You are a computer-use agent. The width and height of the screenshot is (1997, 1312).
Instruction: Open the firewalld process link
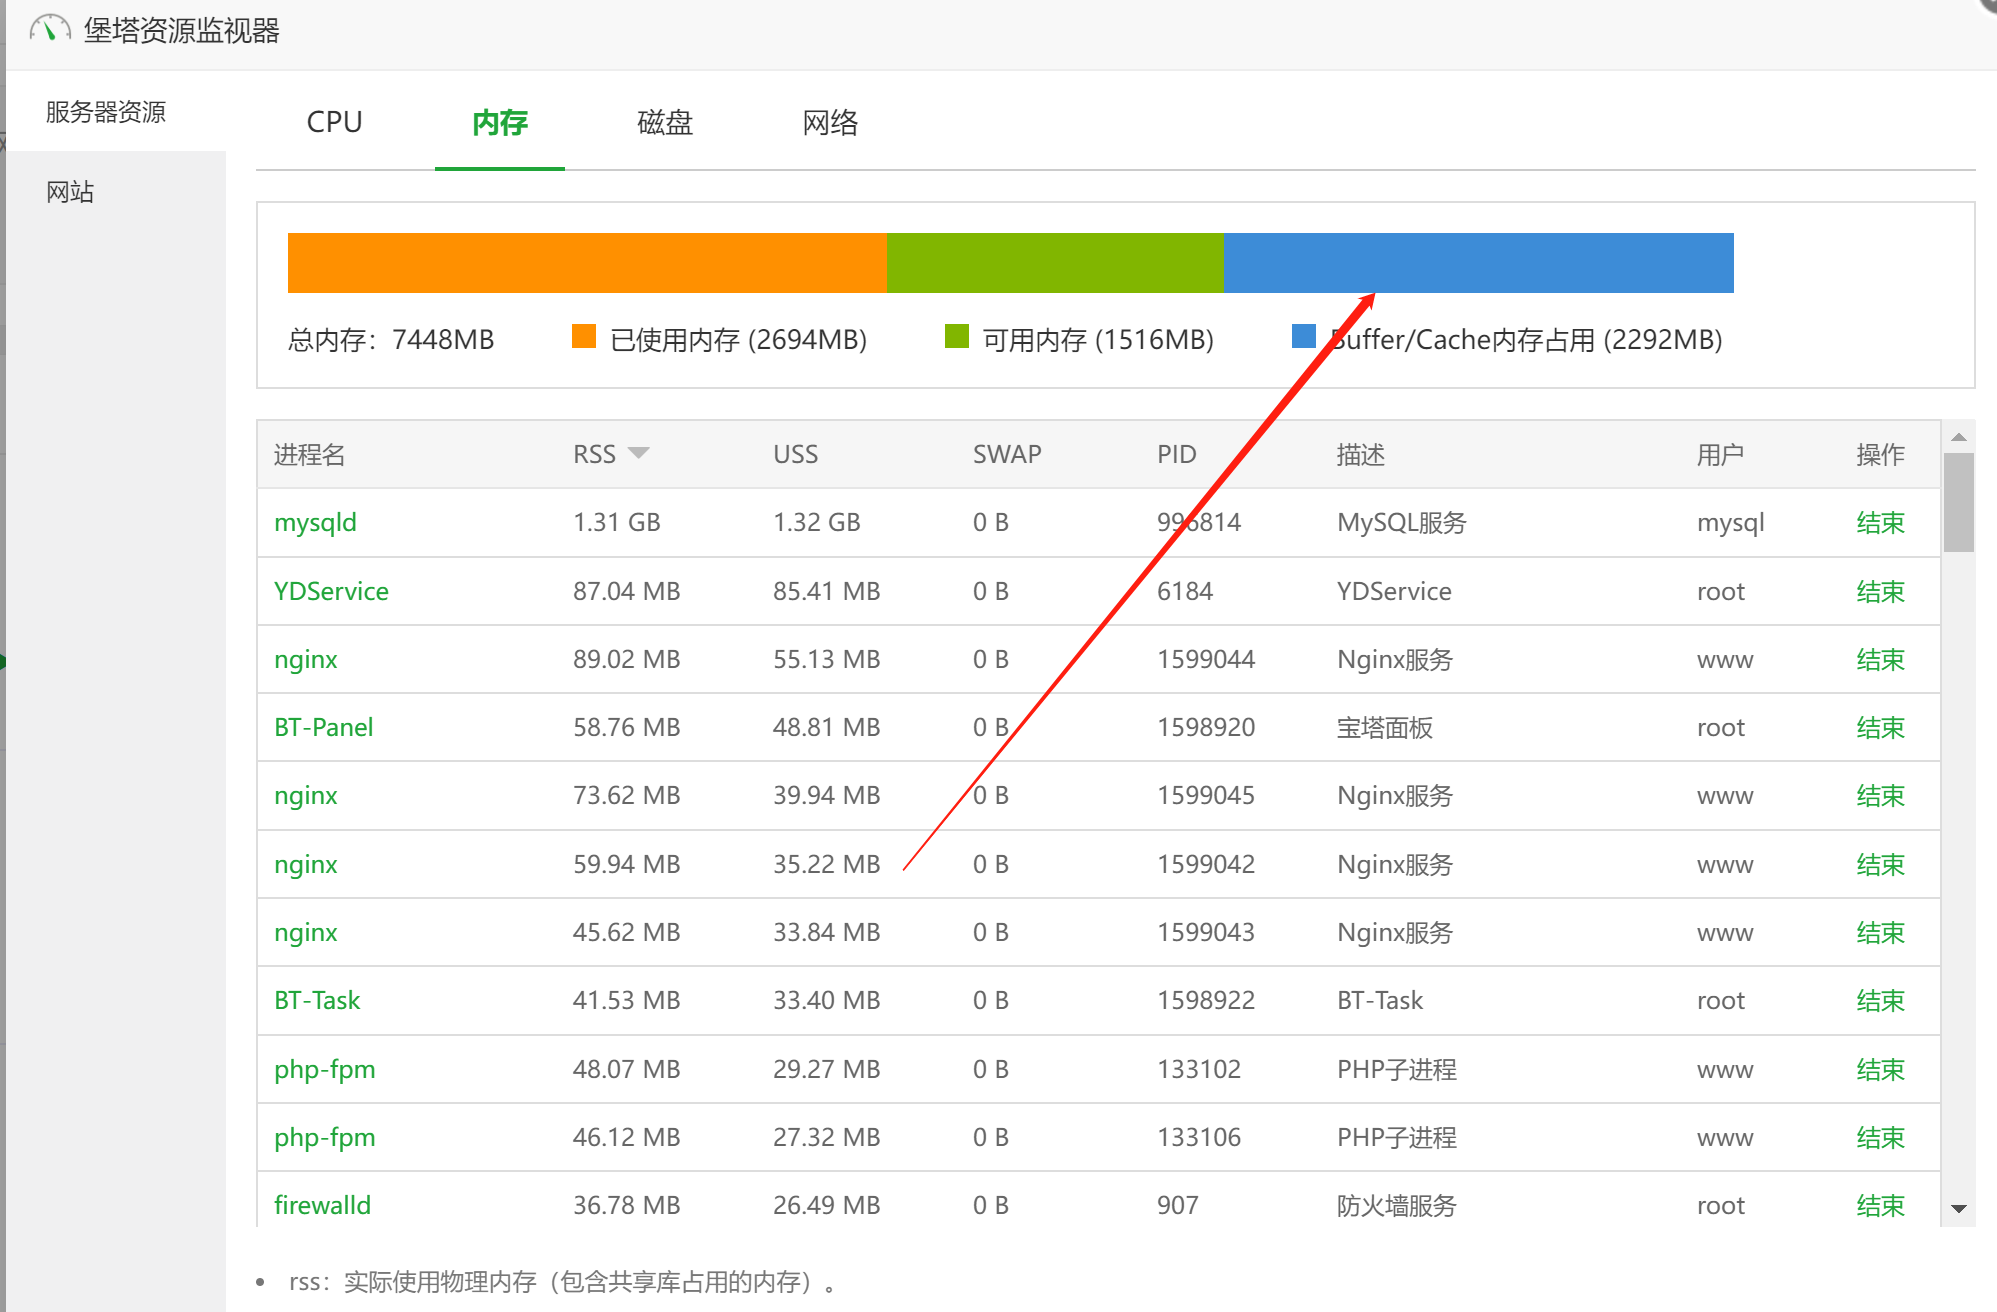coord(322,1205)
